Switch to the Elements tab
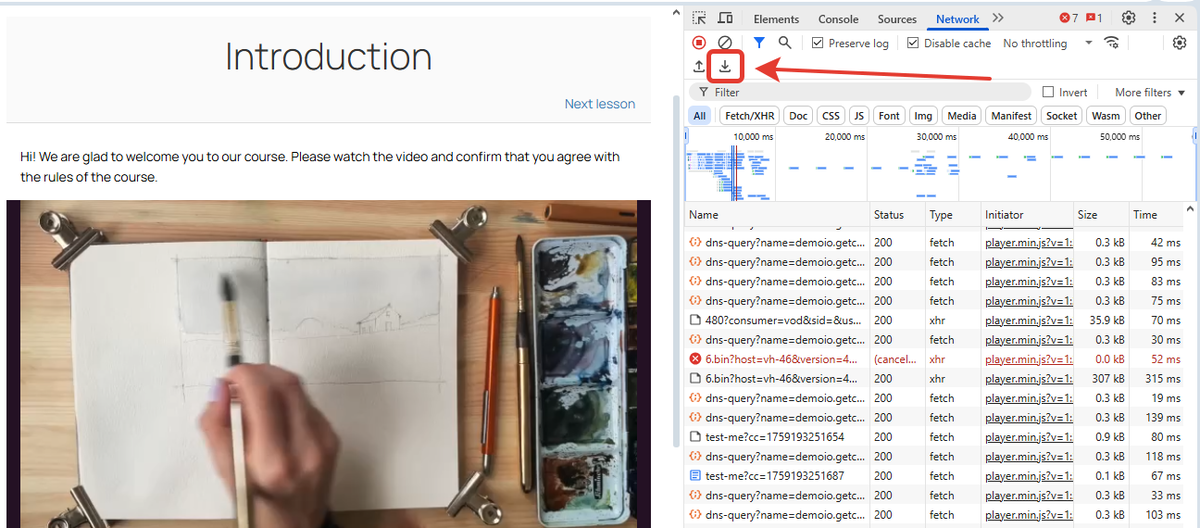 (776, 19)
